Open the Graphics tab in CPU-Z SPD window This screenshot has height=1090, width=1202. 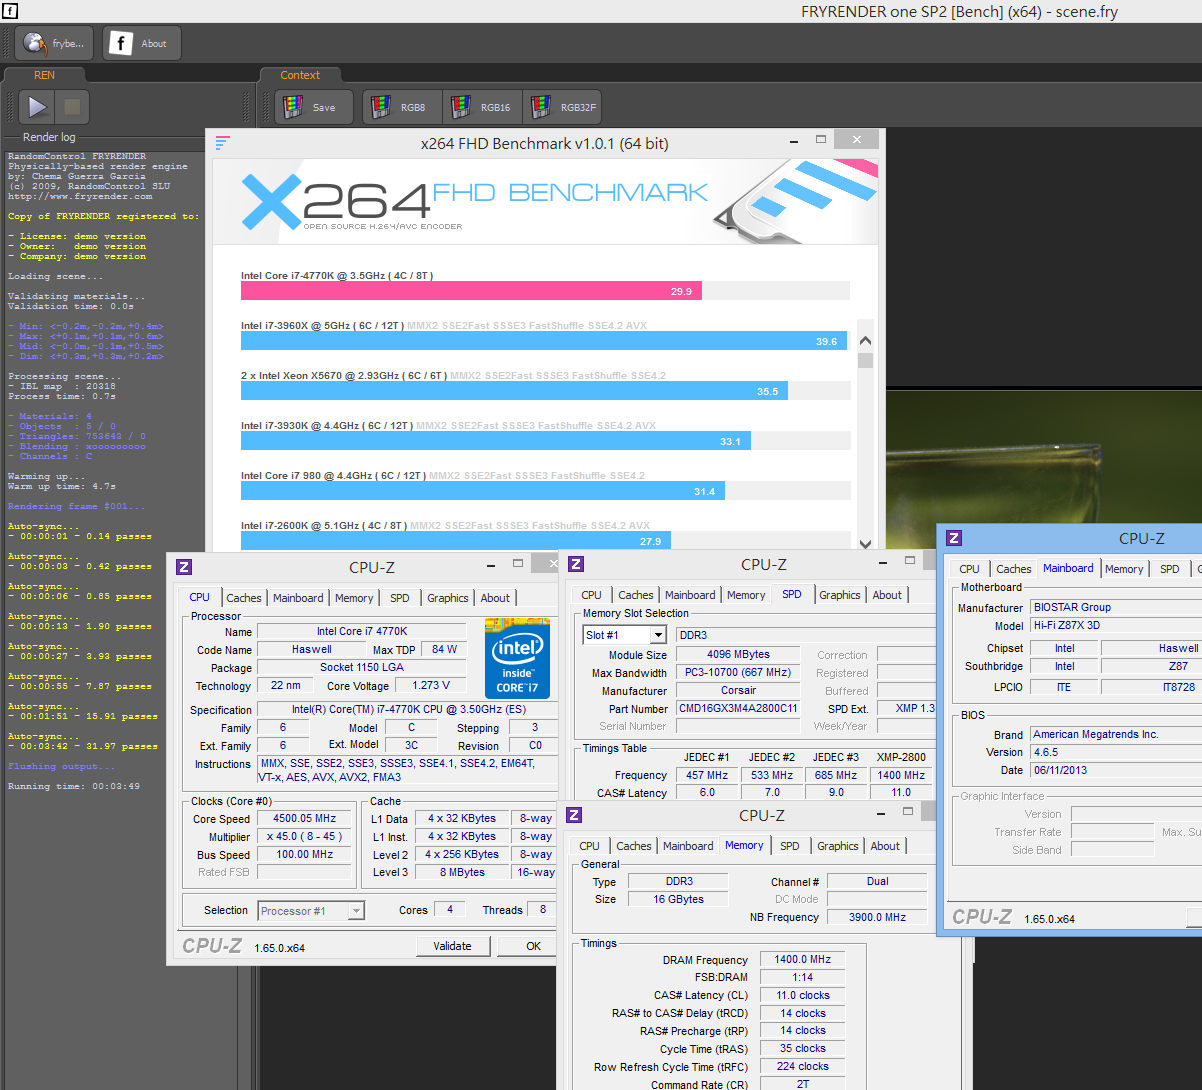(x=840, y=595)
